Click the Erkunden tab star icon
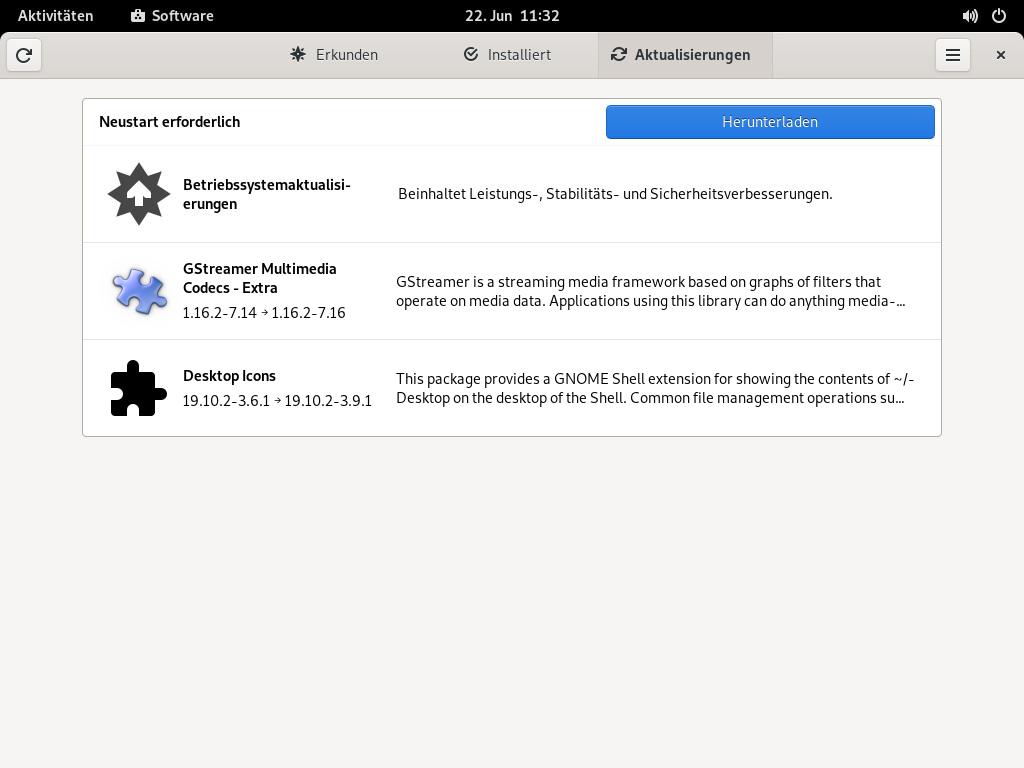This screenshot has height=768, width=1024. pyautogui.click(x=298, y=54)
